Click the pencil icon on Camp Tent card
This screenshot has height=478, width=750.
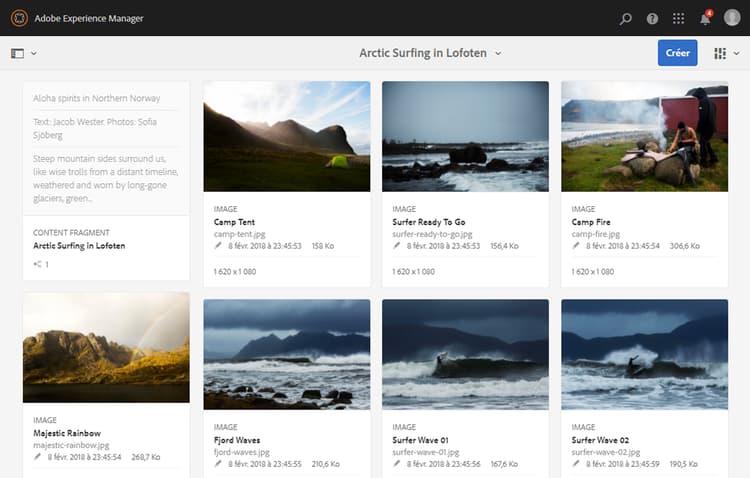(x=218, y=245)
